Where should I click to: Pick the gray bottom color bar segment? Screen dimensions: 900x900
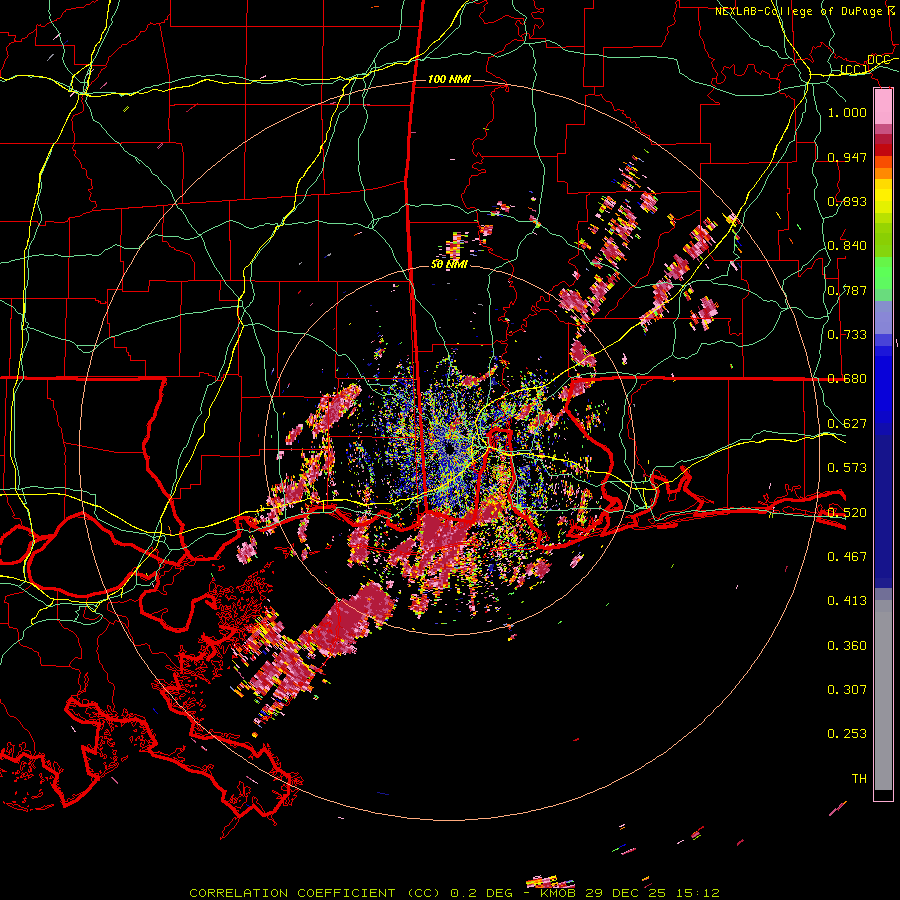click(x=883, y=695)
